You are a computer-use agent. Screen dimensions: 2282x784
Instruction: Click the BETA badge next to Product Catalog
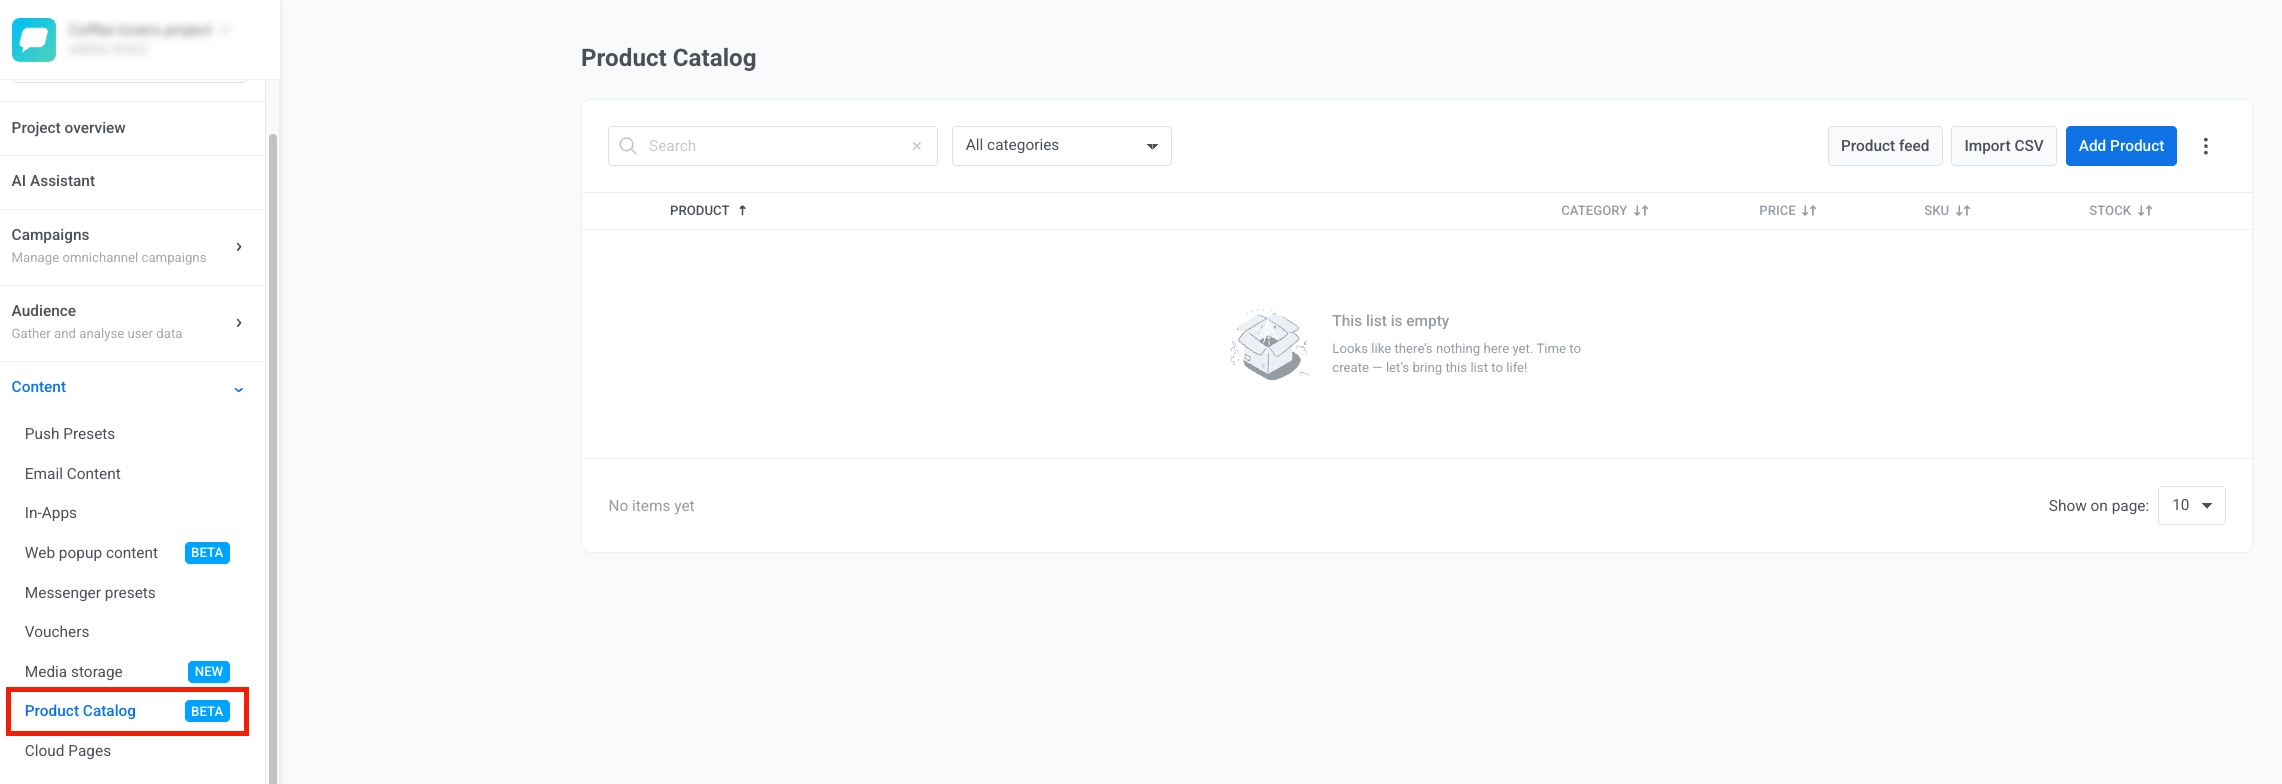point(207,711)
